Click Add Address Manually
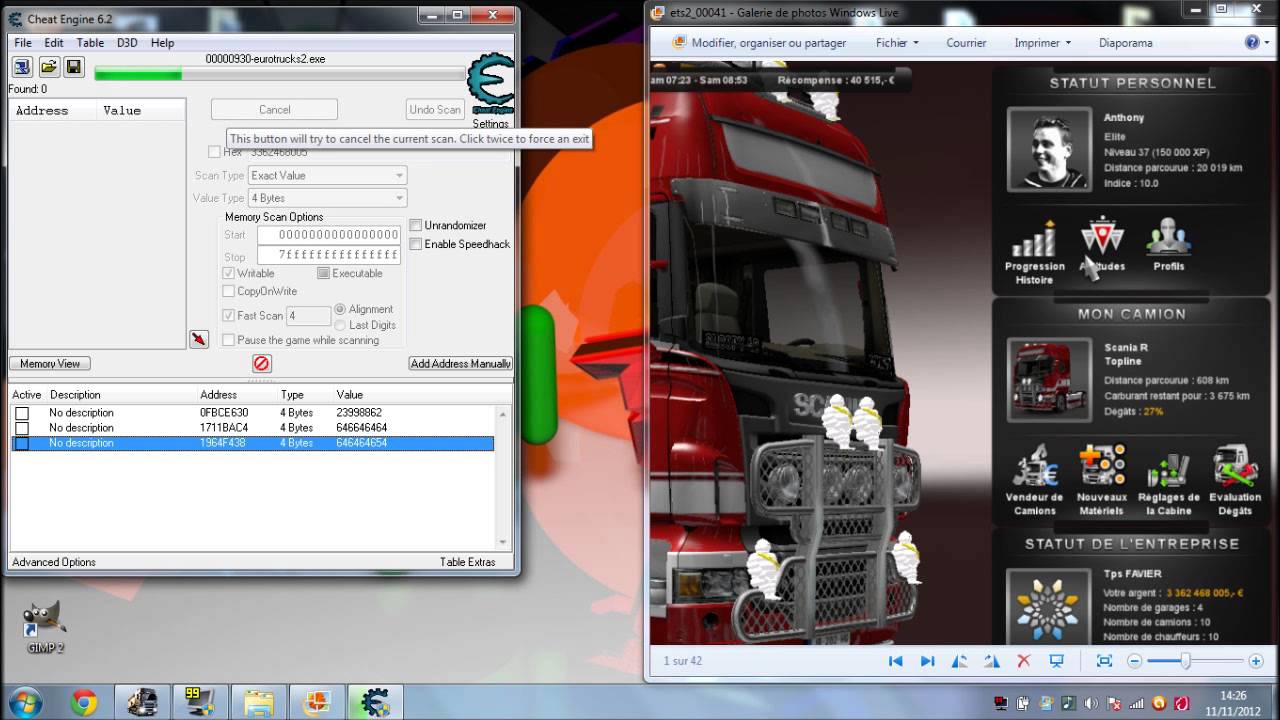Image resolution: width=1280 pixels, height=720 pixels. (461, 364)
